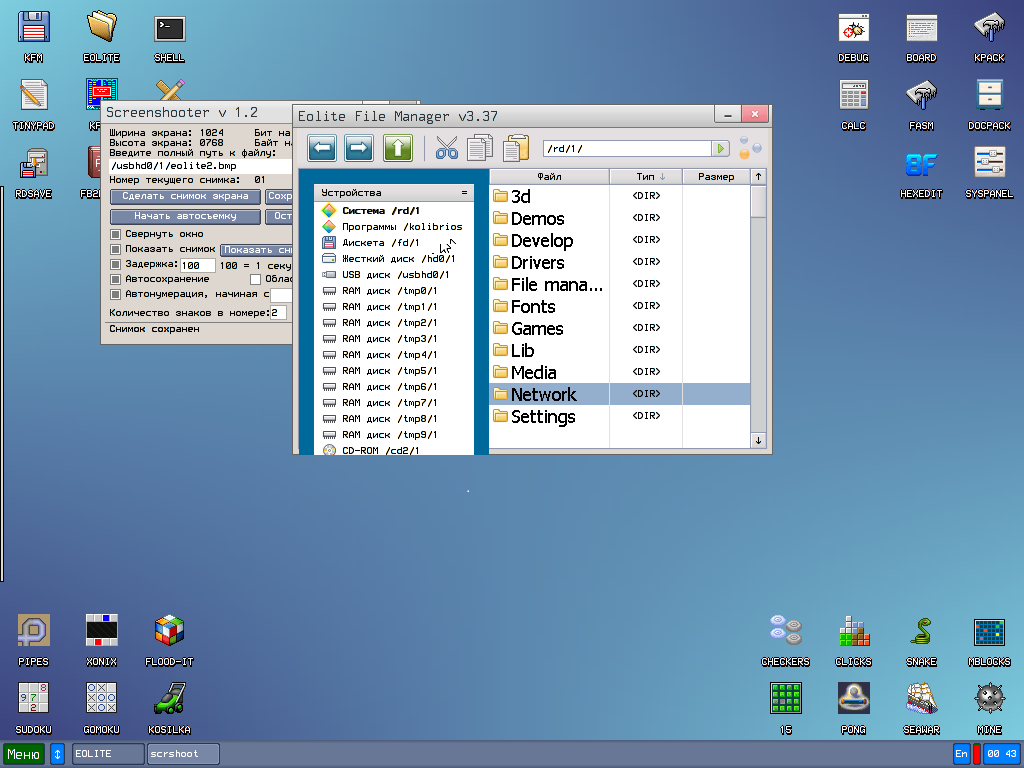Select USB диск /usbhd0/1 device
The width and height of the screenshot is (1024, 768).
395,275
